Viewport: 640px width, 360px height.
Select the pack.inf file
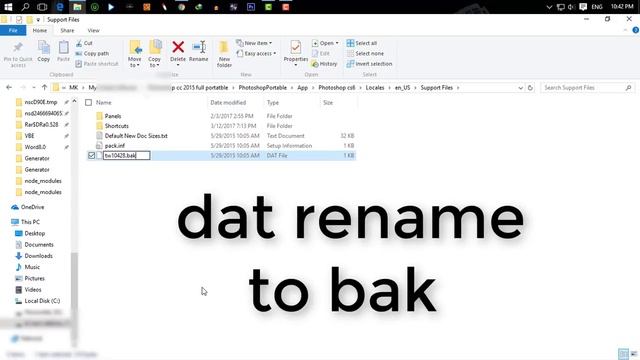click(115, 145)
